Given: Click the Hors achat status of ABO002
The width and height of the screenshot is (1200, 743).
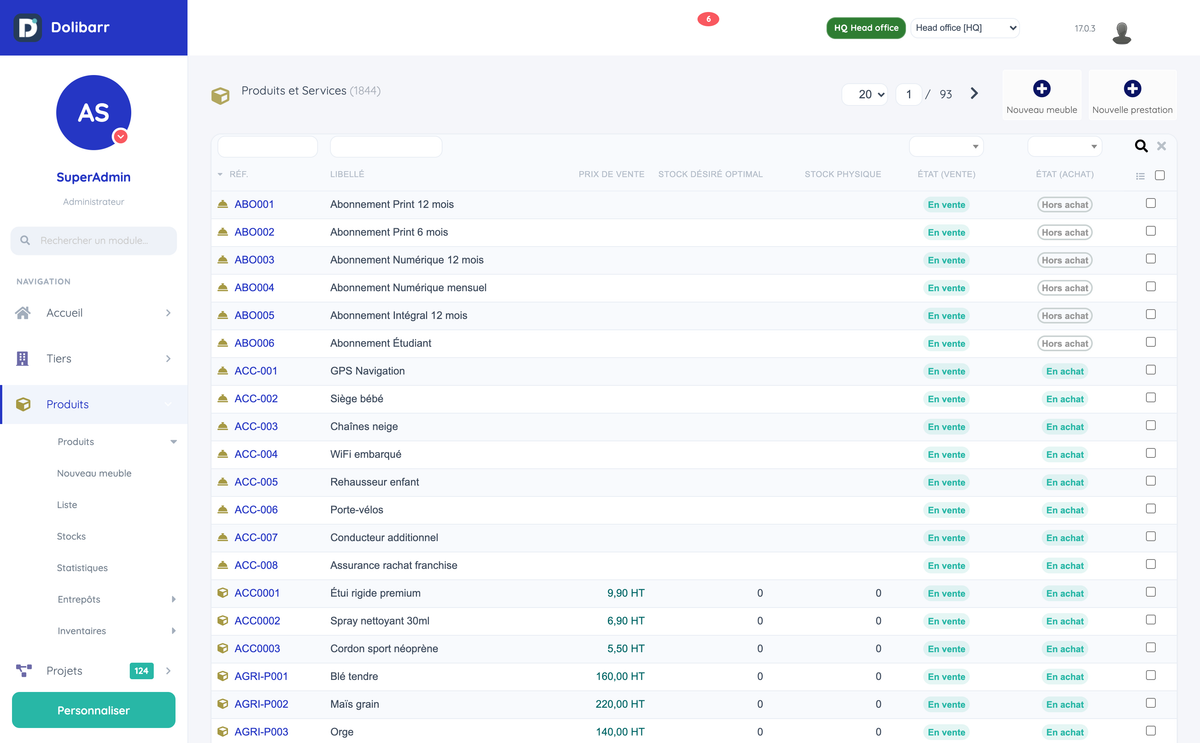Looking at the screenshot, I should pos(1064,232).
